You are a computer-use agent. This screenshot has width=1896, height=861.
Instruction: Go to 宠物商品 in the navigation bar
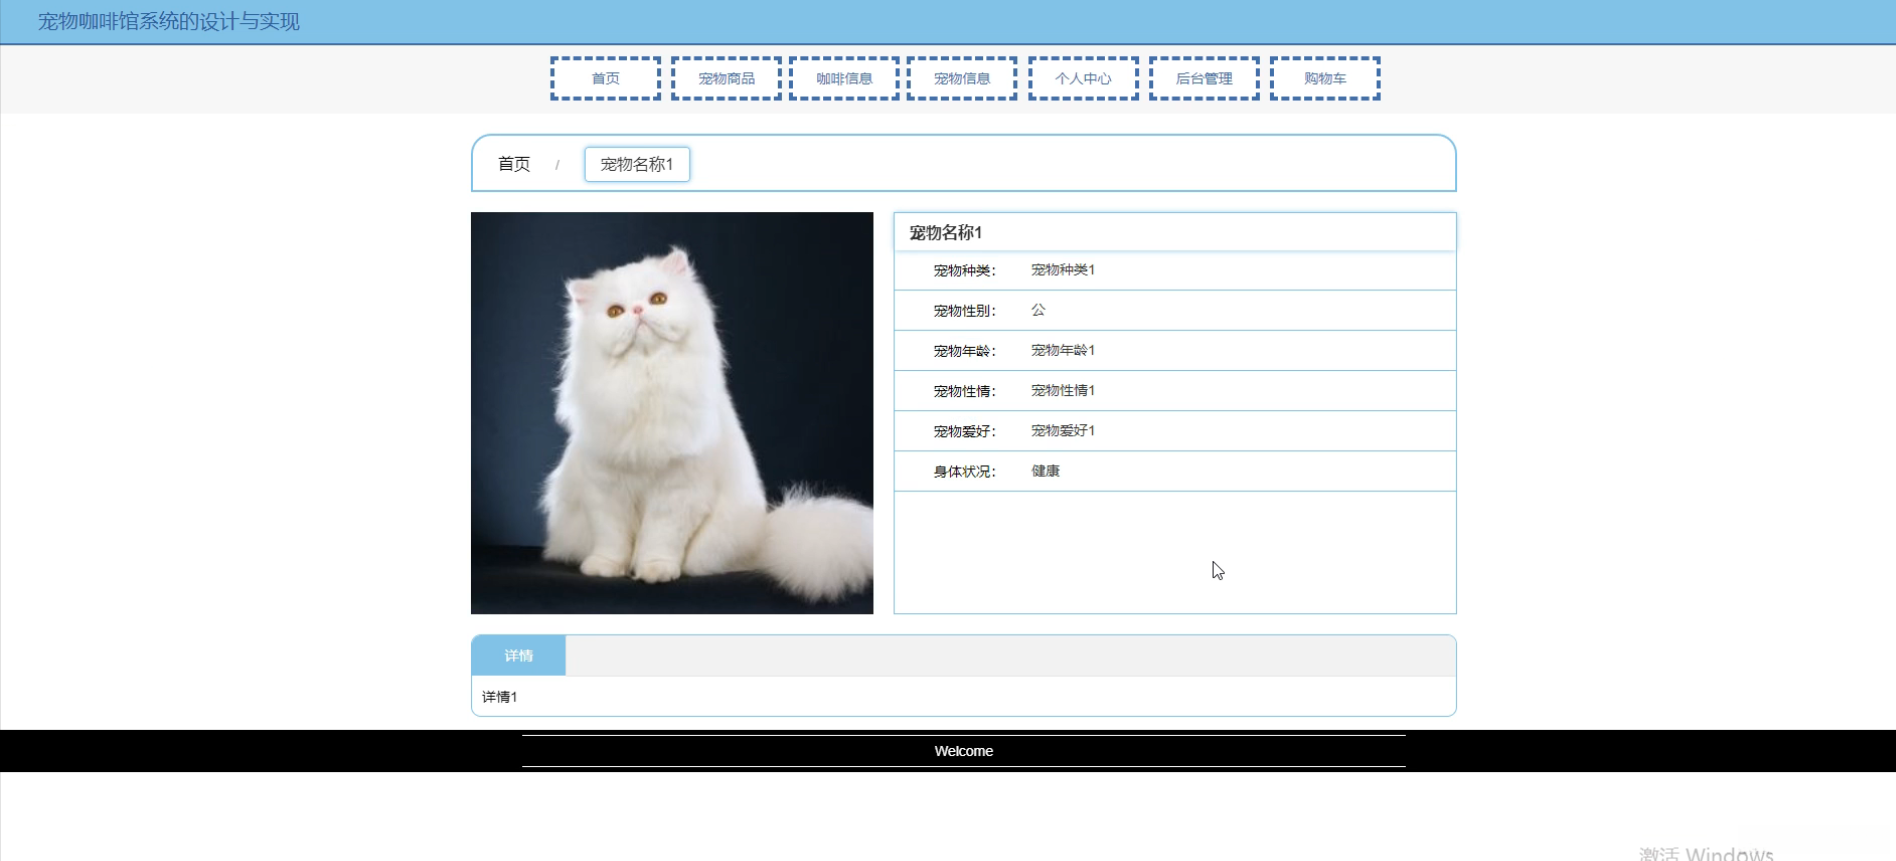726,78
